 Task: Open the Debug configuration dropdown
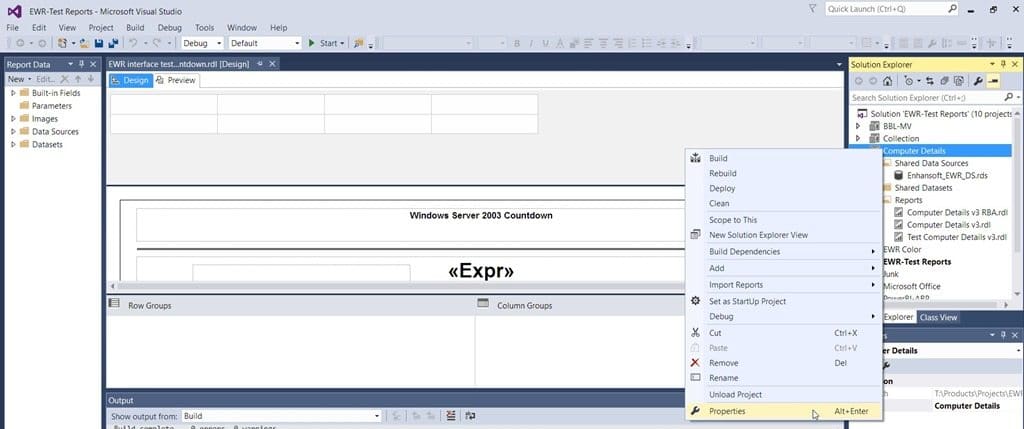click(202, 43)
